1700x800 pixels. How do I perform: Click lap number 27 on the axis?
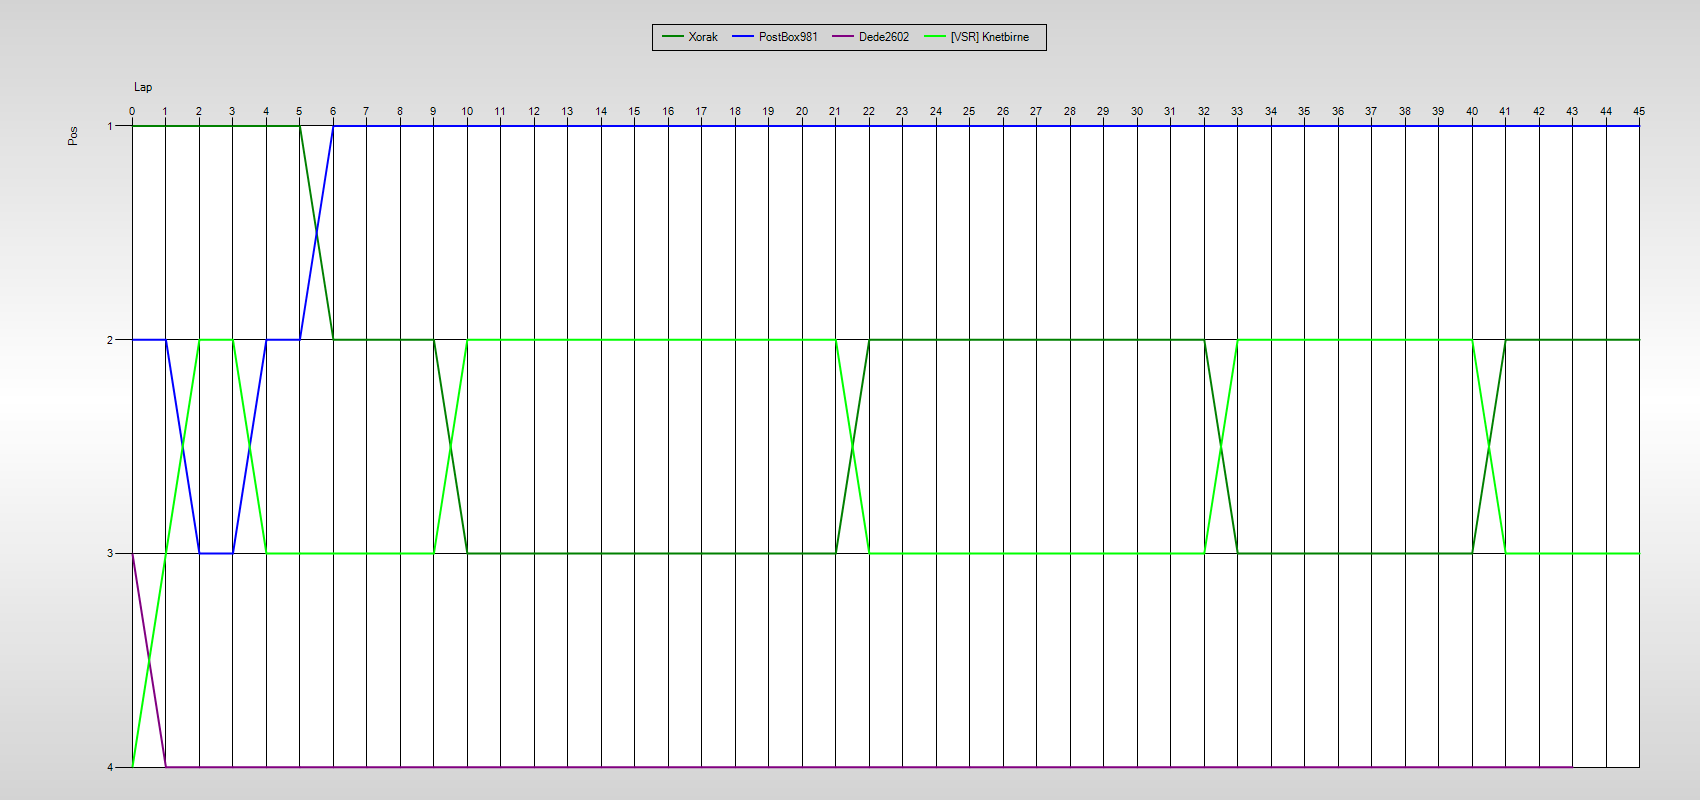1036,111
